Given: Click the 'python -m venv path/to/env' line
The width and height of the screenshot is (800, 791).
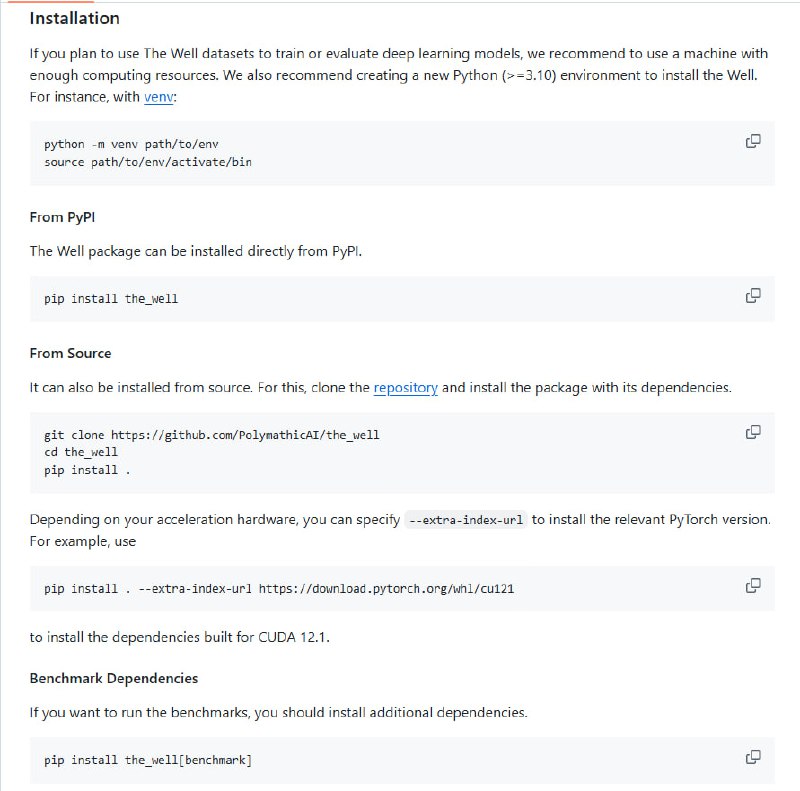Looking at the screenshot, I should tap(131, 144).
